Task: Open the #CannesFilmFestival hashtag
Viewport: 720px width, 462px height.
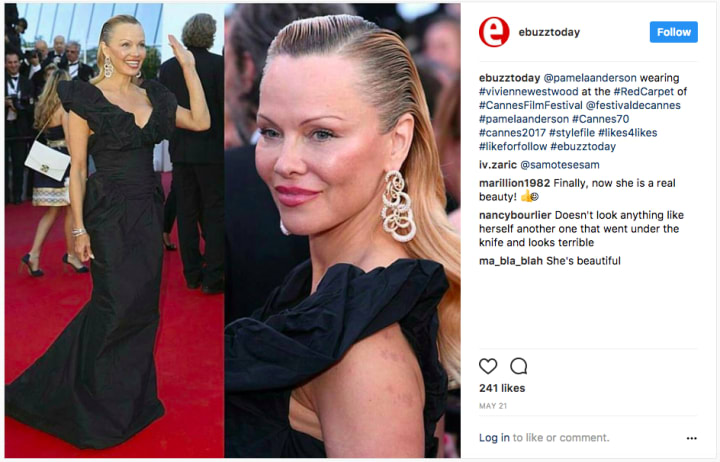Action: (530, 105)
